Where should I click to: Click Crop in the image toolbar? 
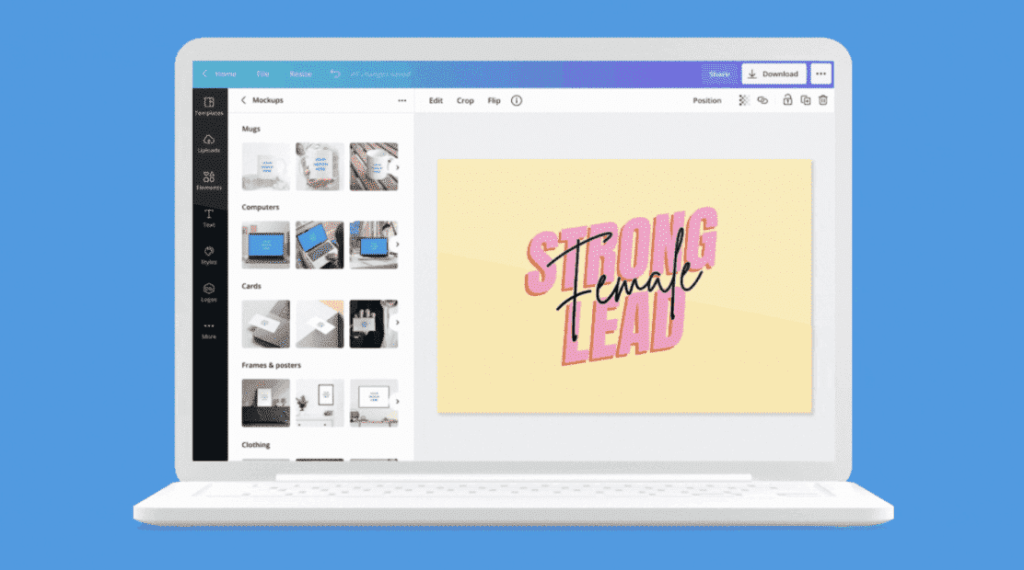(465, 101)
